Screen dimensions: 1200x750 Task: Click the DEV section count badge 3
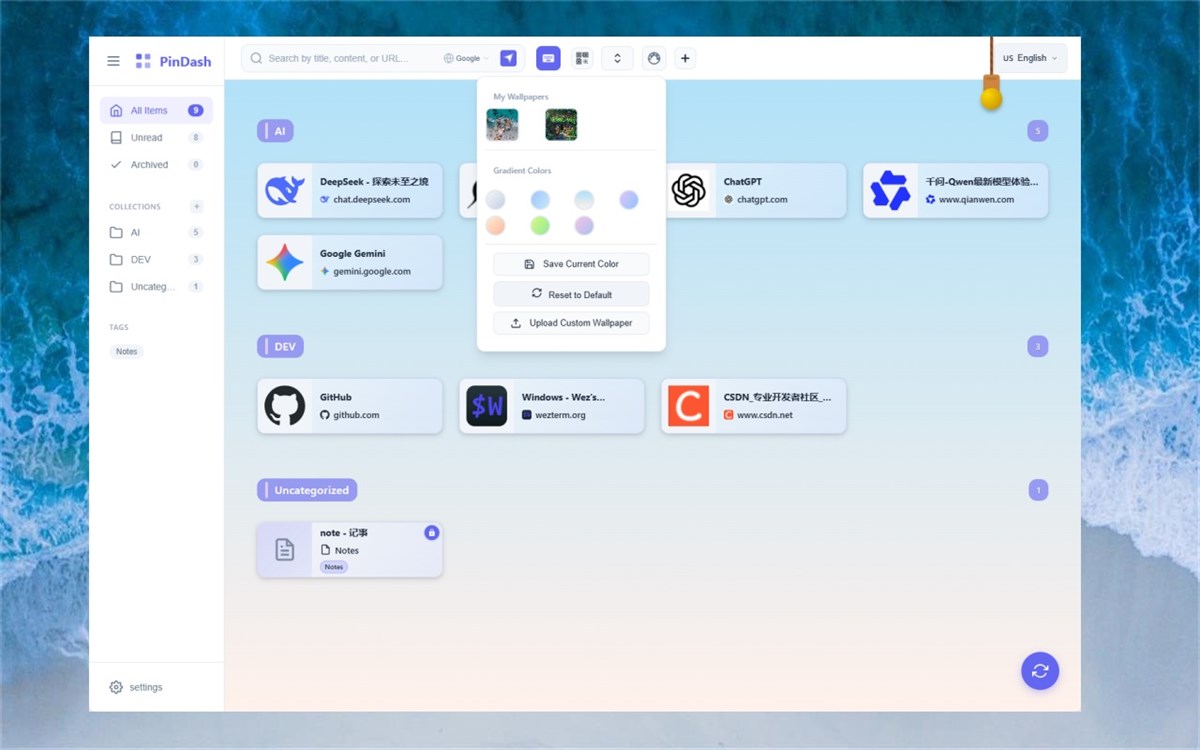[1038, 346]
